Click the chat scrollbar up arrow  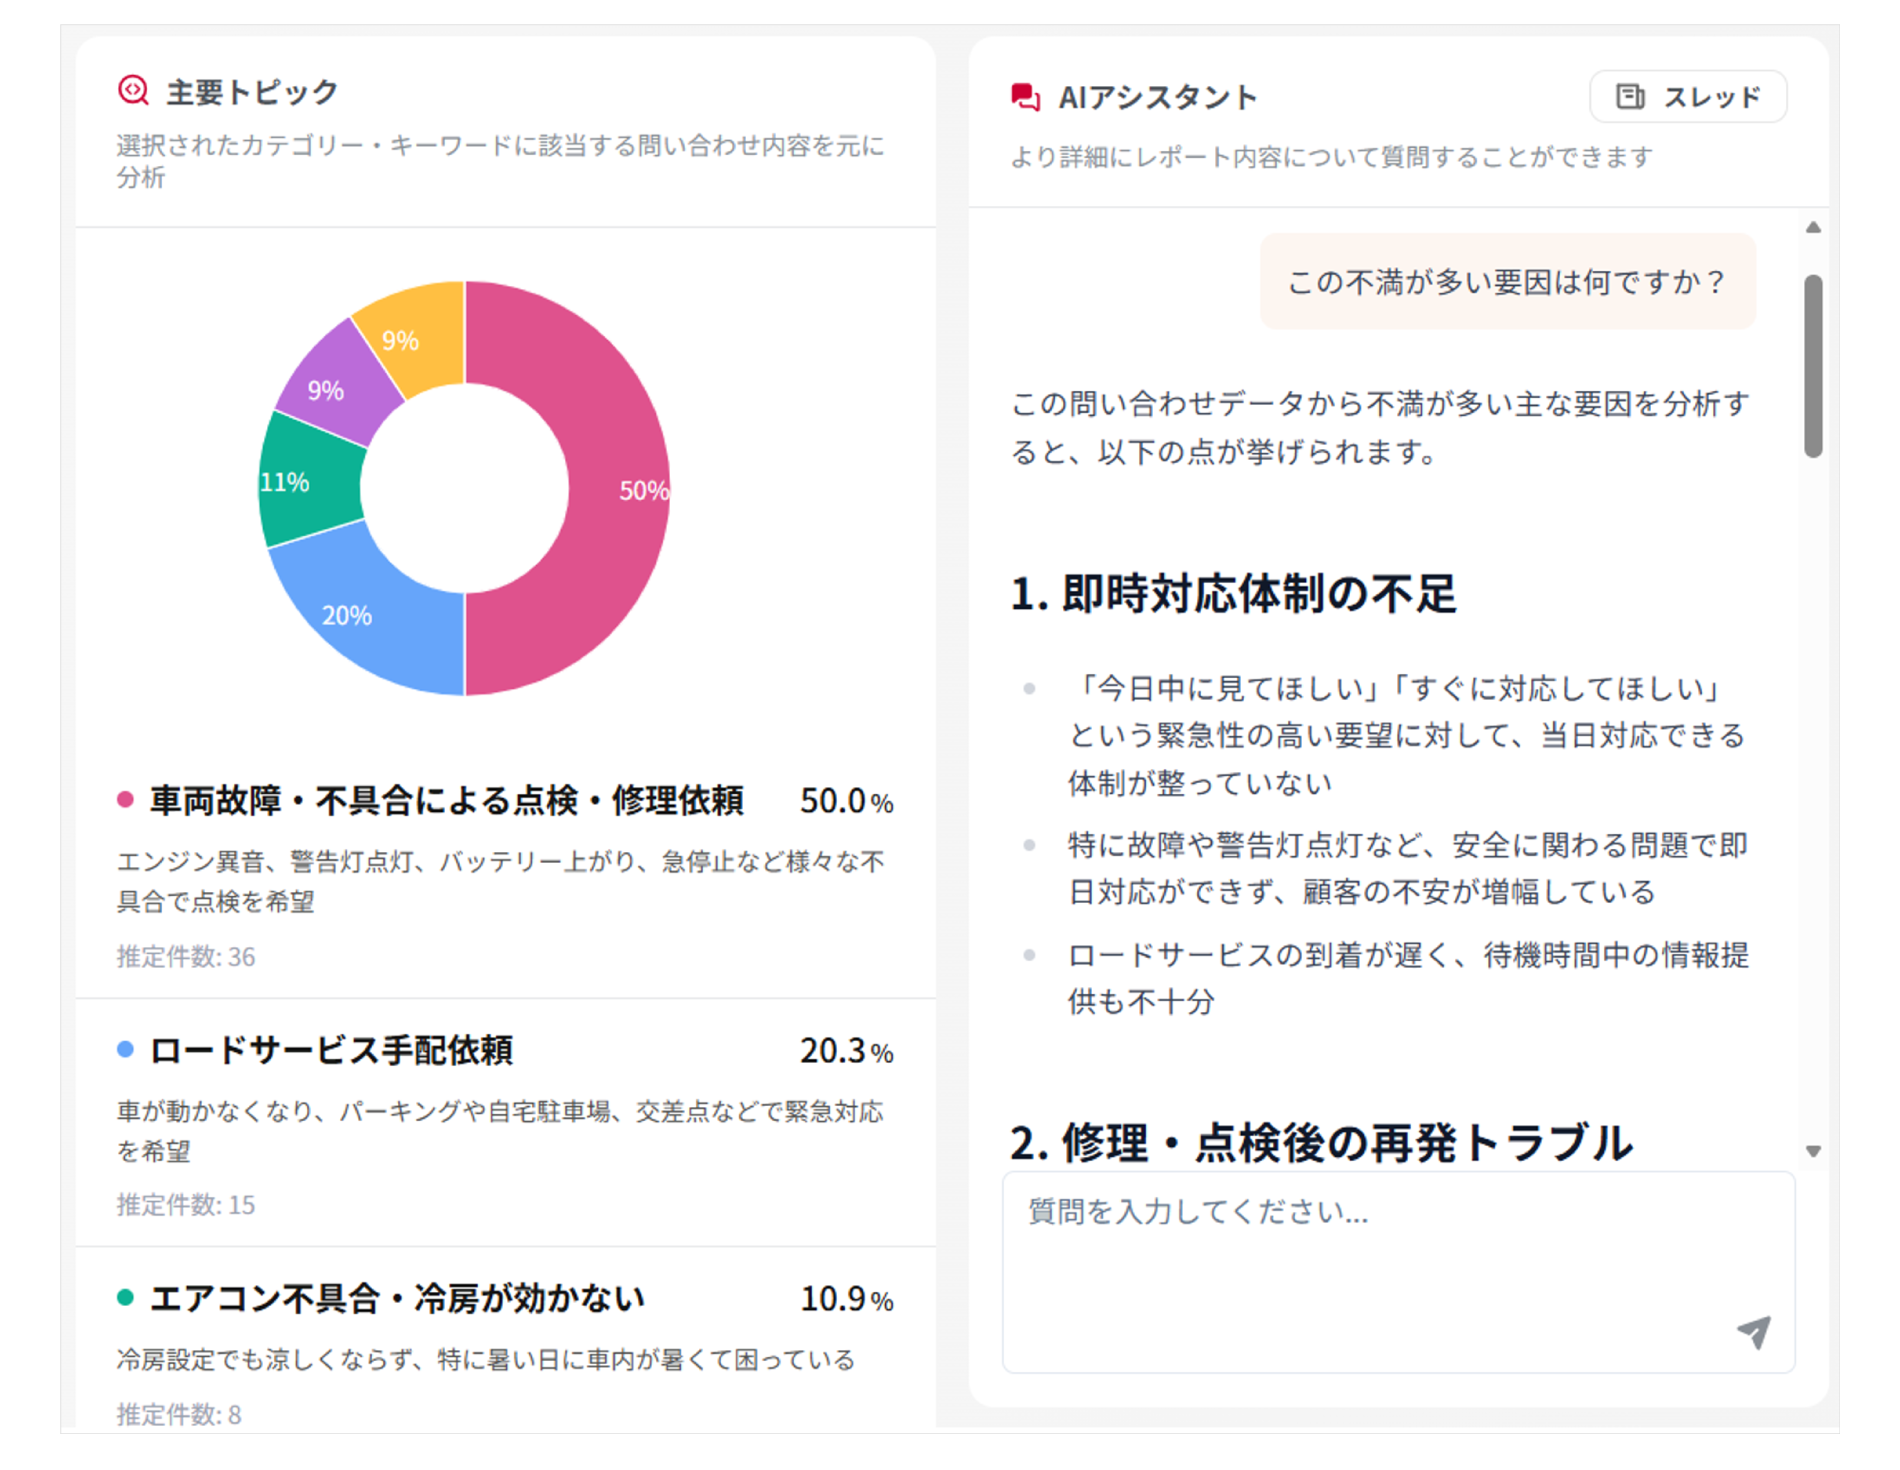tap(1813, 228)
